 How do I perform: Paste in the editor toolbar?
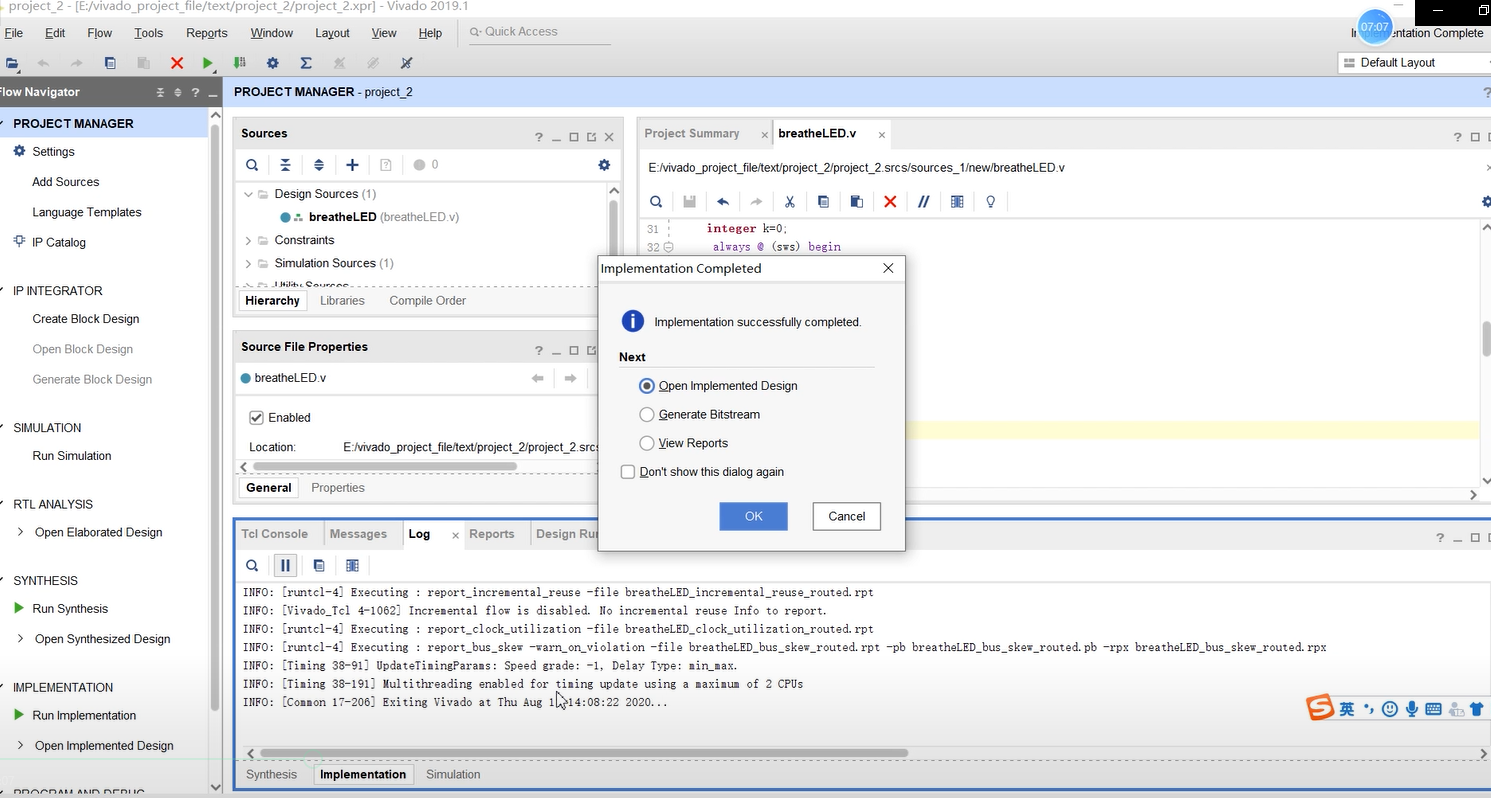pos(856,202)
